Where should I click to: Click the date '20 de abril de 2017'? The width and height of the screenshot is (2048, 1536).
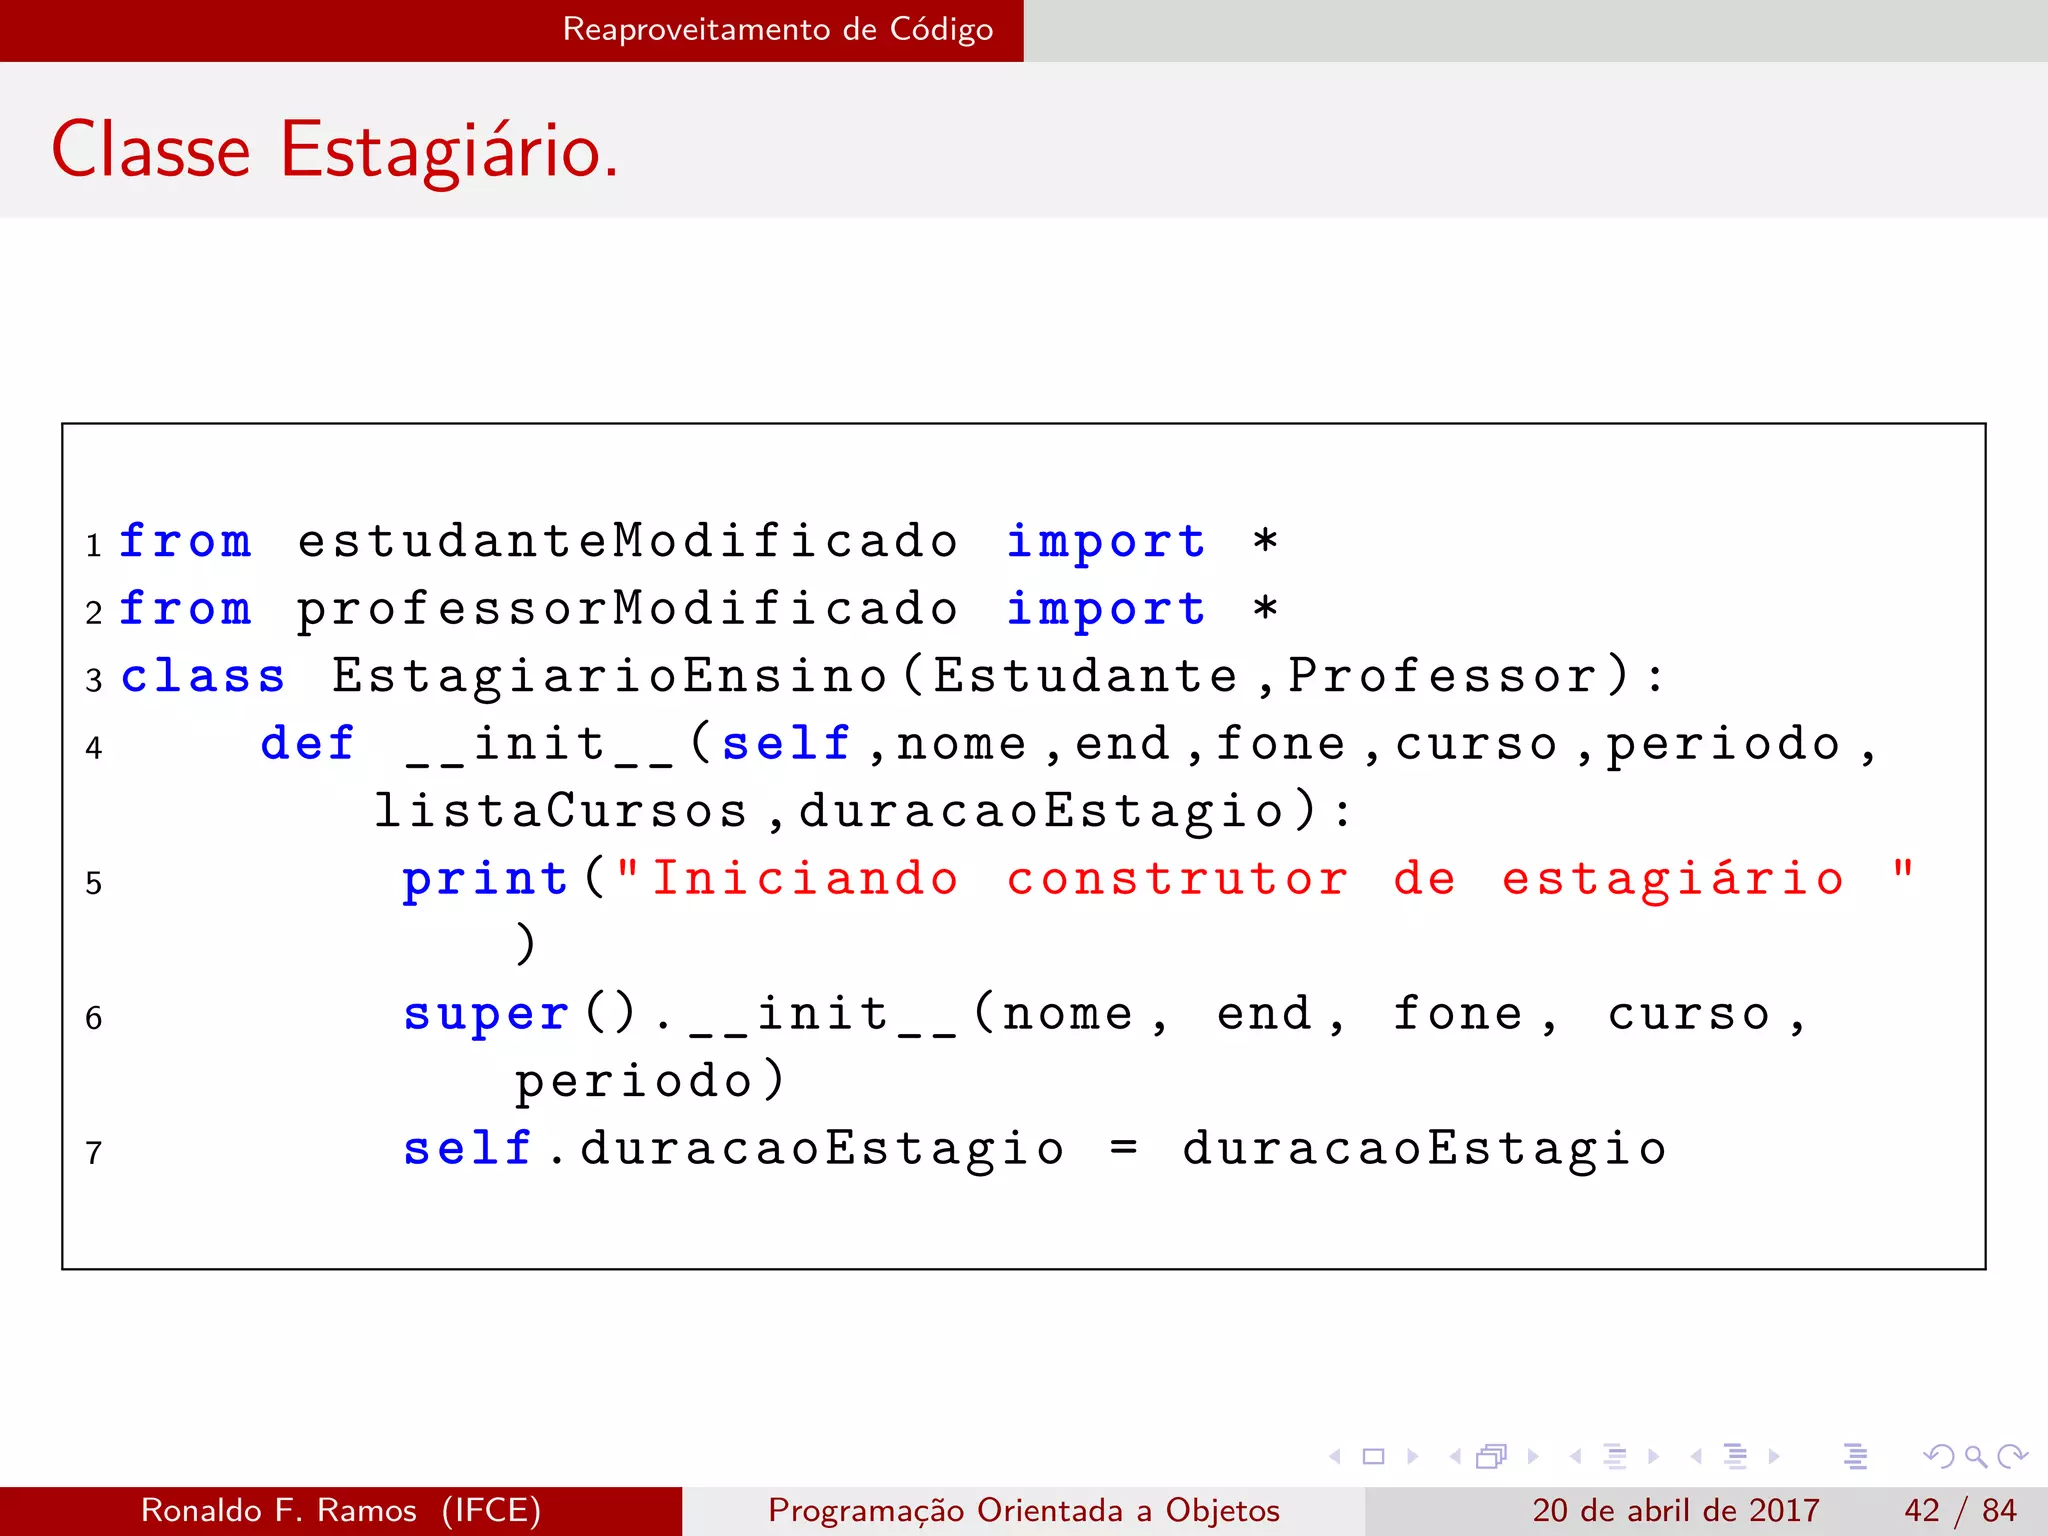coord(1675,1510)
